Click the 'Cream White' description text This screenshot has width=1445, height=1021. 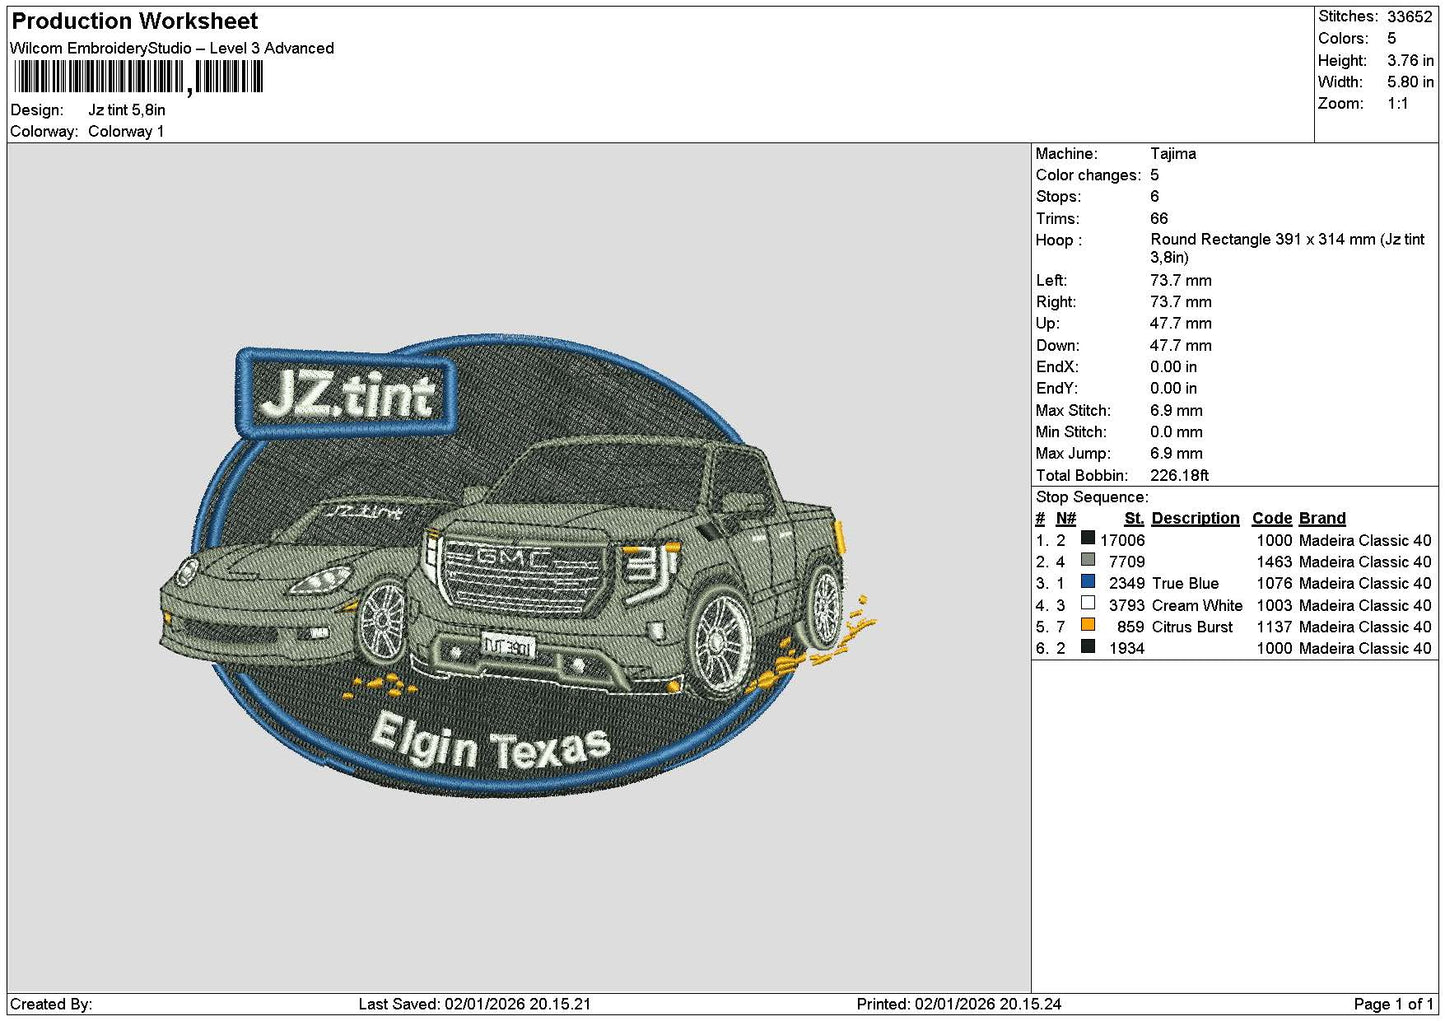(1197, 605)
